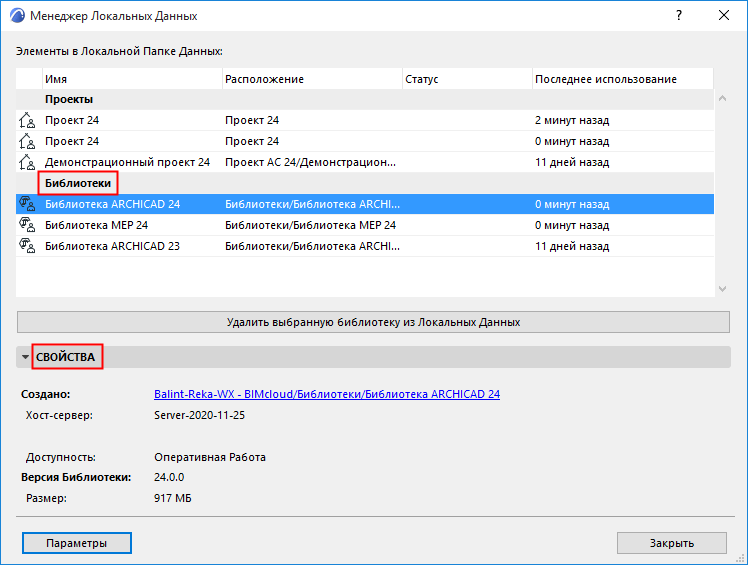Screen dimensions: 748x565
Task: Click the '2 минут назад' cell
Action: click(572, 120)
